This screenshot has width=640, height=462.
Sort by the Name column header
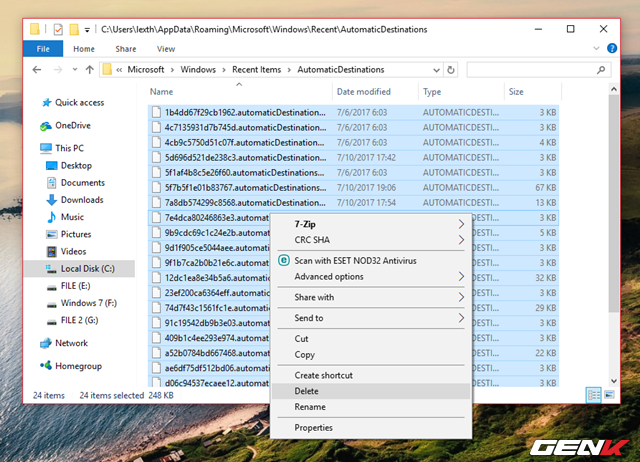click(x=161, y=92)
